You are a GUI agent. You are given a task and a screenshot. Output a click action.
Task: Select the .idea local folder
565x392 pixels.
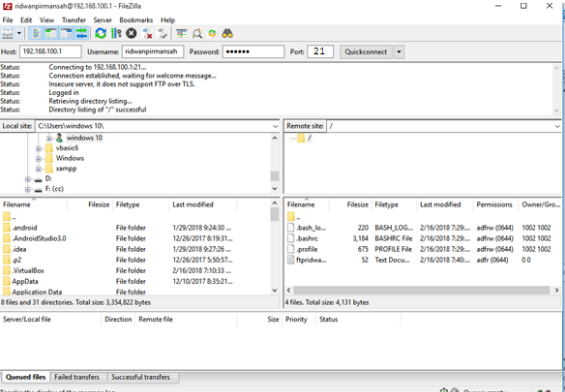tap(19, 249)
